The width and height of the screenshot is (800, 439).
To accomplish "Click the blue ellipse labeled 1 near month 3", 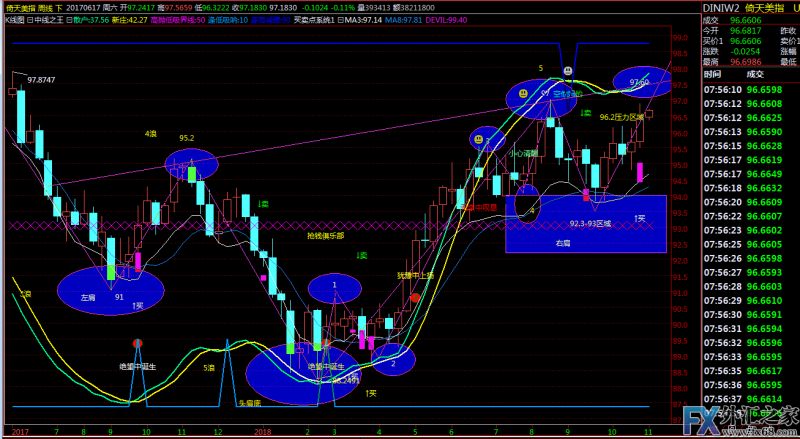I will click(335, 290).
